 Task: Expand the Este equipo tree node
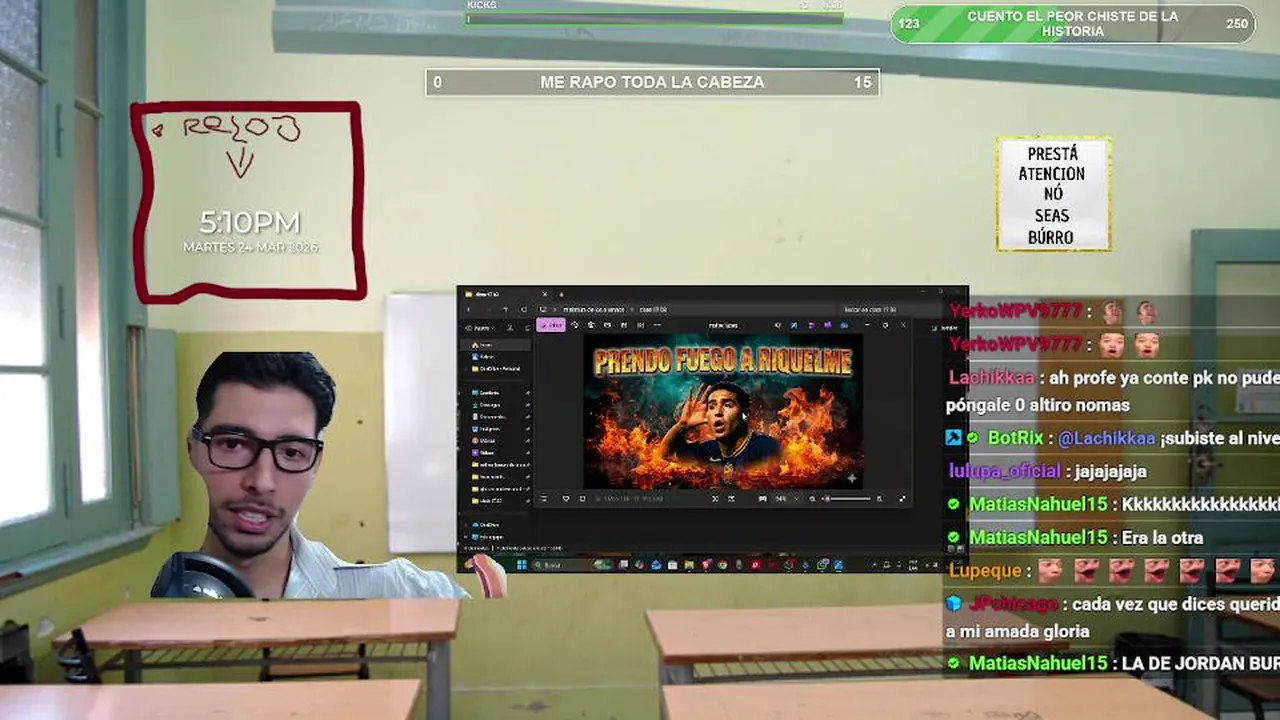coord(465,537)
